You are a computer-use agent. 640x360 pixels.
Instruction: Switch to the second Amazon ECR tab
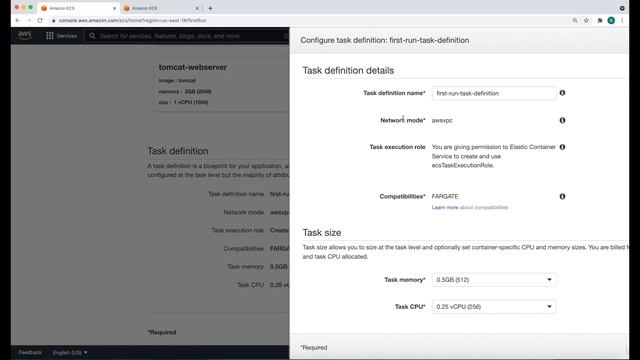160,8
